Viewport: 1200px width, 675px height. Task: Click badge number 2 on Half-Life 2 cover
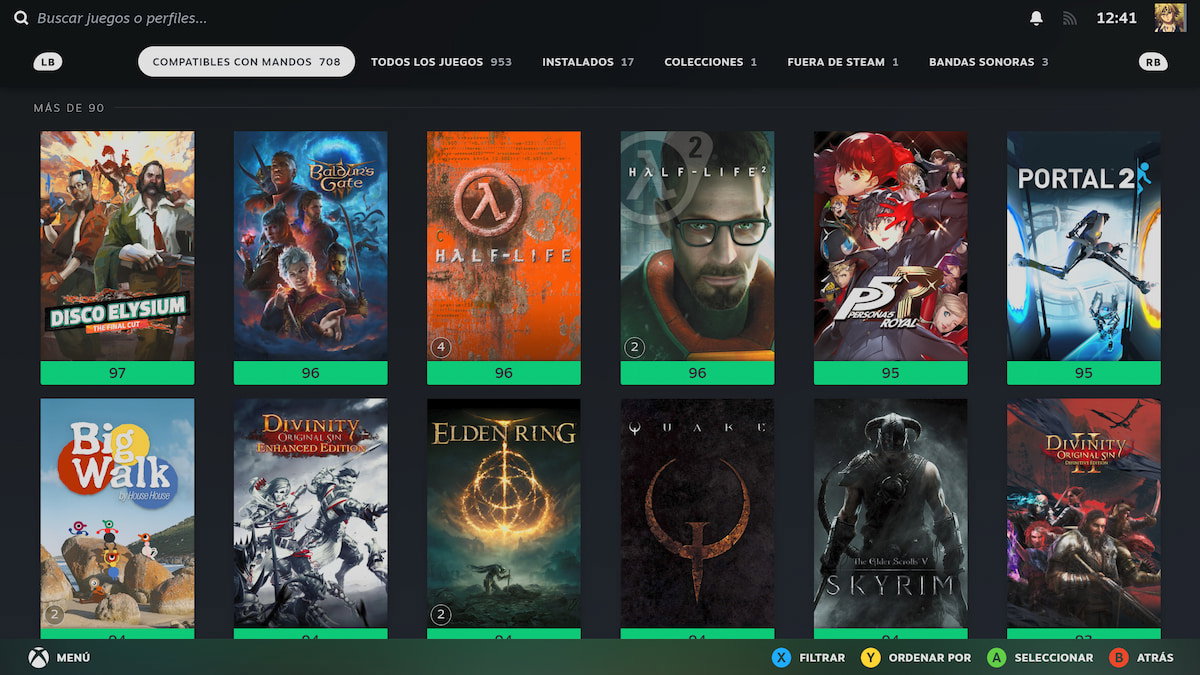click(x=634, y=347)
